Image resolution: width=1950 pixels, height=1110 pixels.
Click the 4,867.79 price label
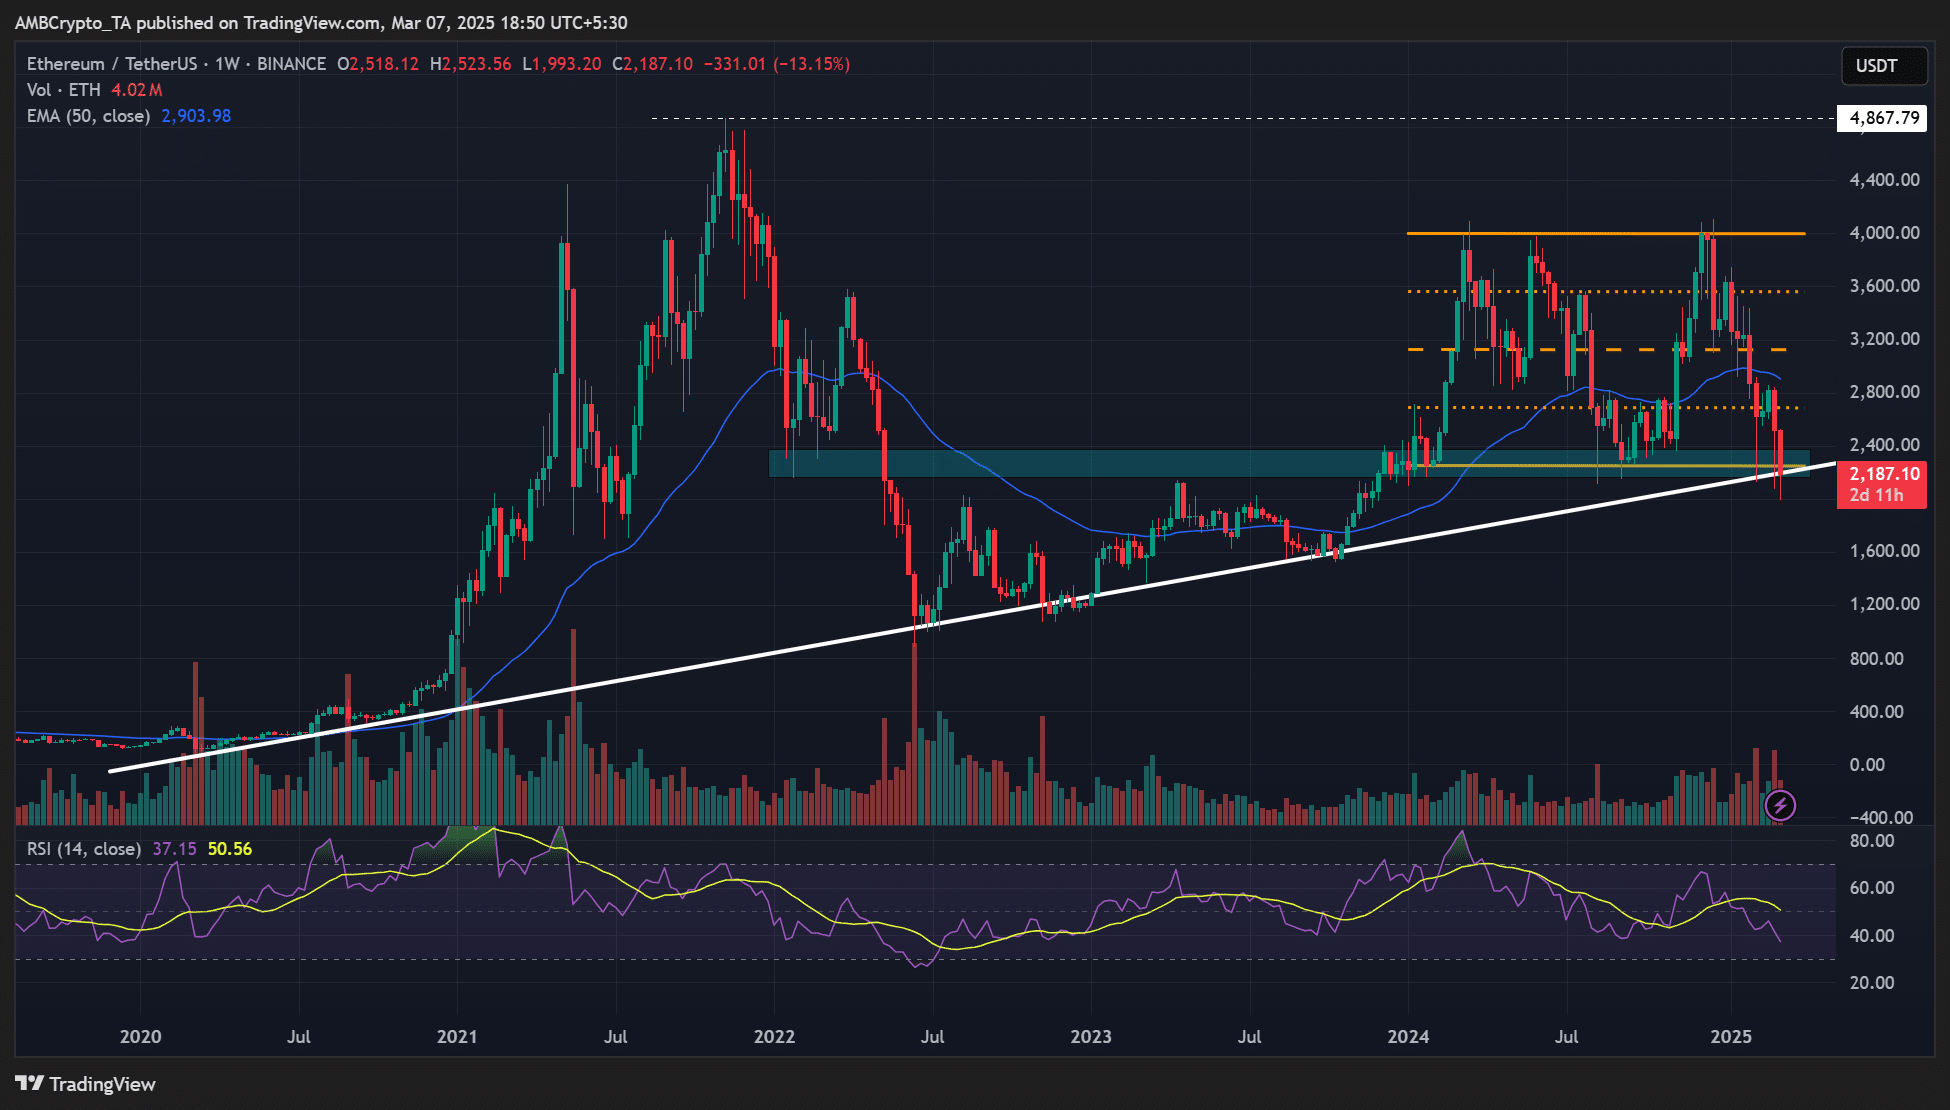pos(1884,118)
